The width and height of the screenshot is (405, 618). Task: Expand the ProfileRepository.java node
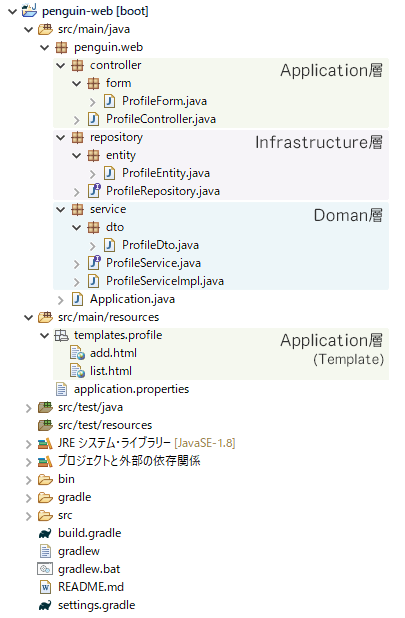[x=76, y=192]
